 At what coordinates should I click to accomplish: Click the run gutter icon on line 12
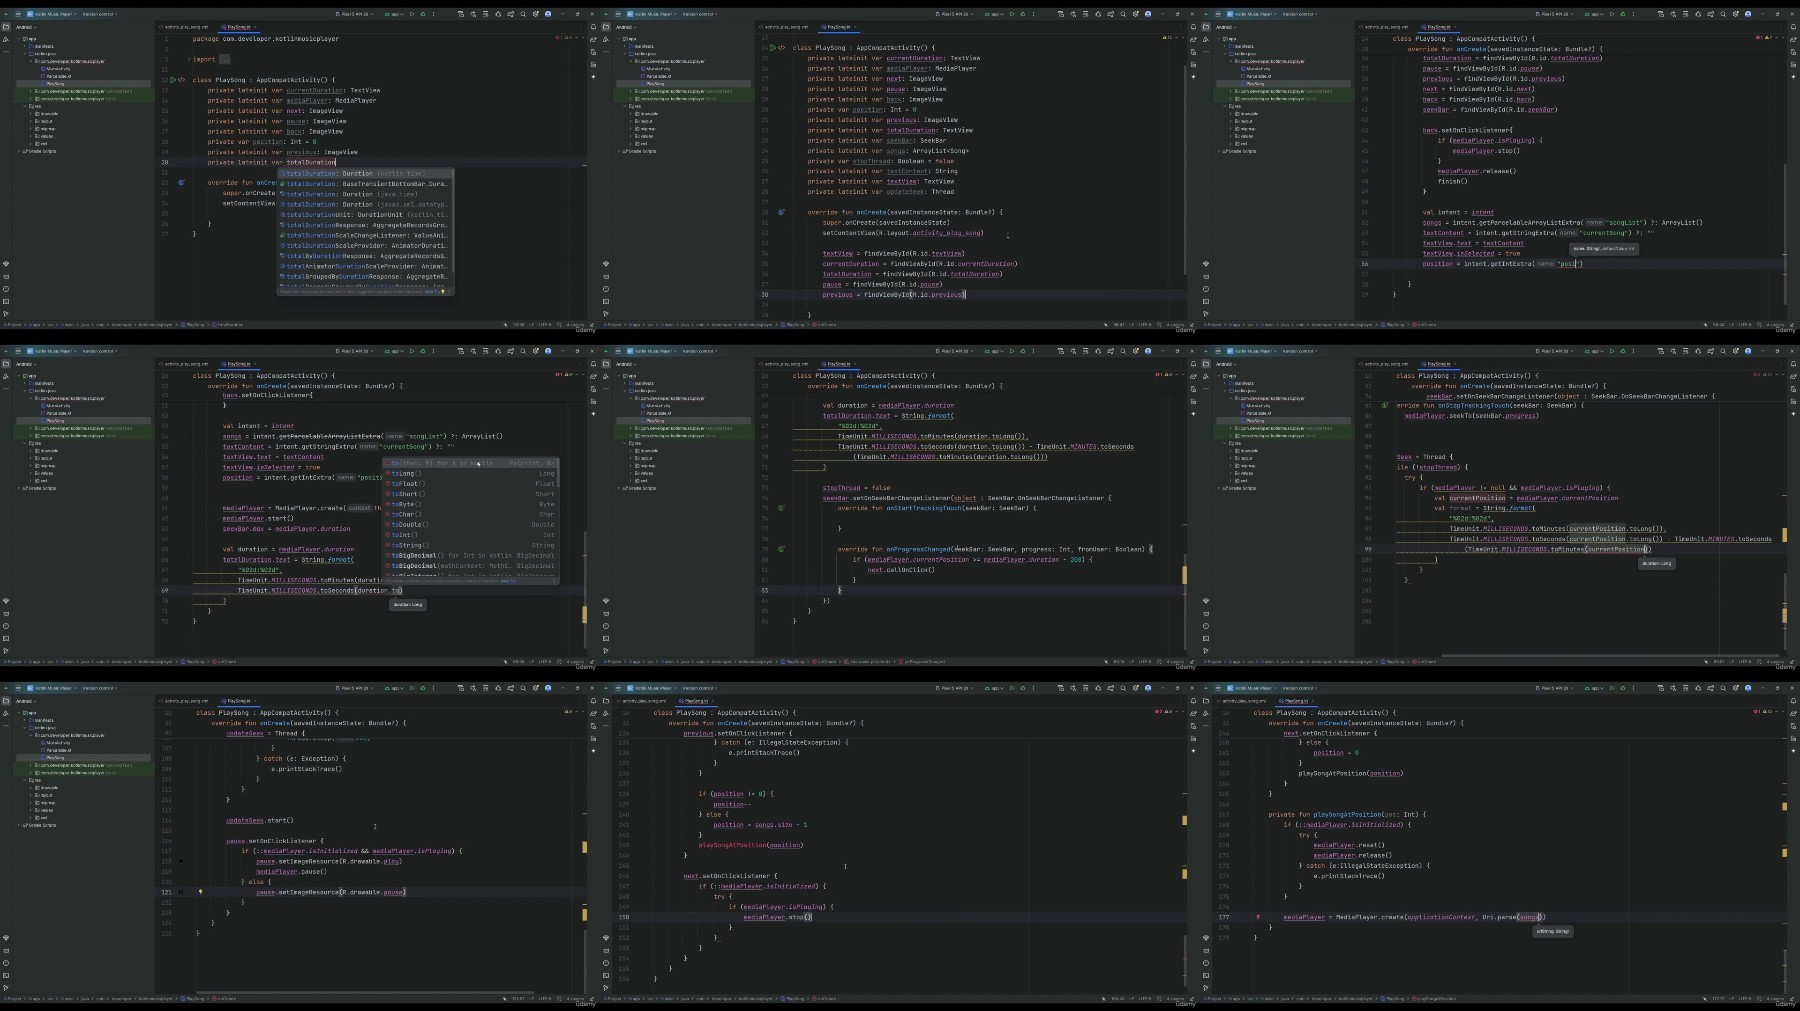coord(173,80)
